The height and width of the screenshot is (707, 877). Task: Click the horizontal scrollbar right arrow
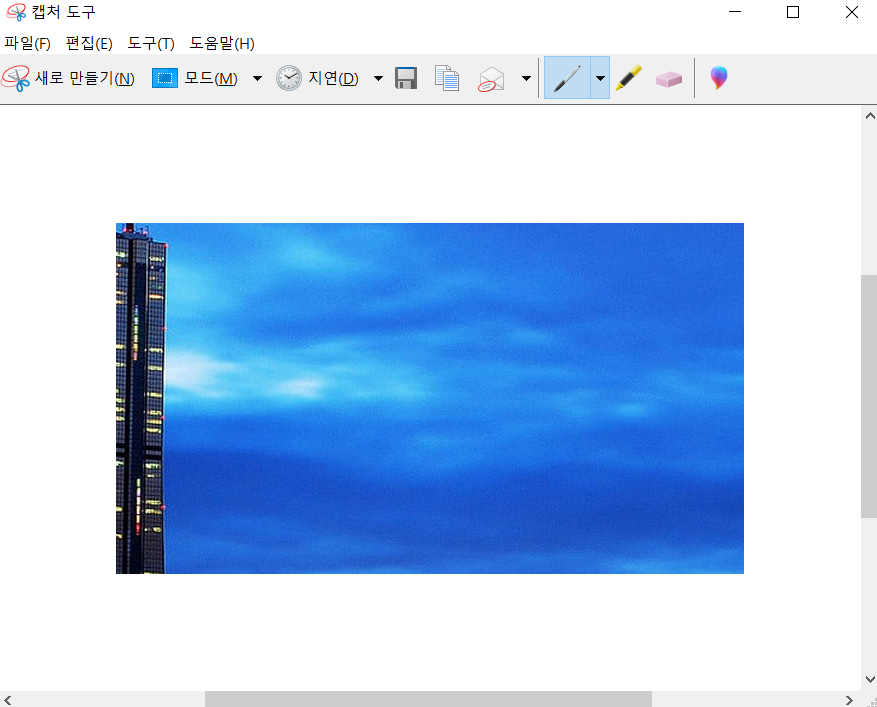point(849,700)
